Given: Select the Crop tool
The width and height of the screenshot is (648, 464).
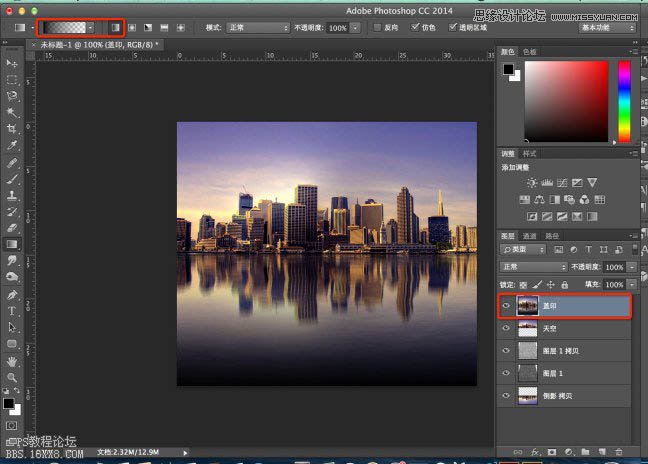Looking at the screenshot, I should point(12,129).
